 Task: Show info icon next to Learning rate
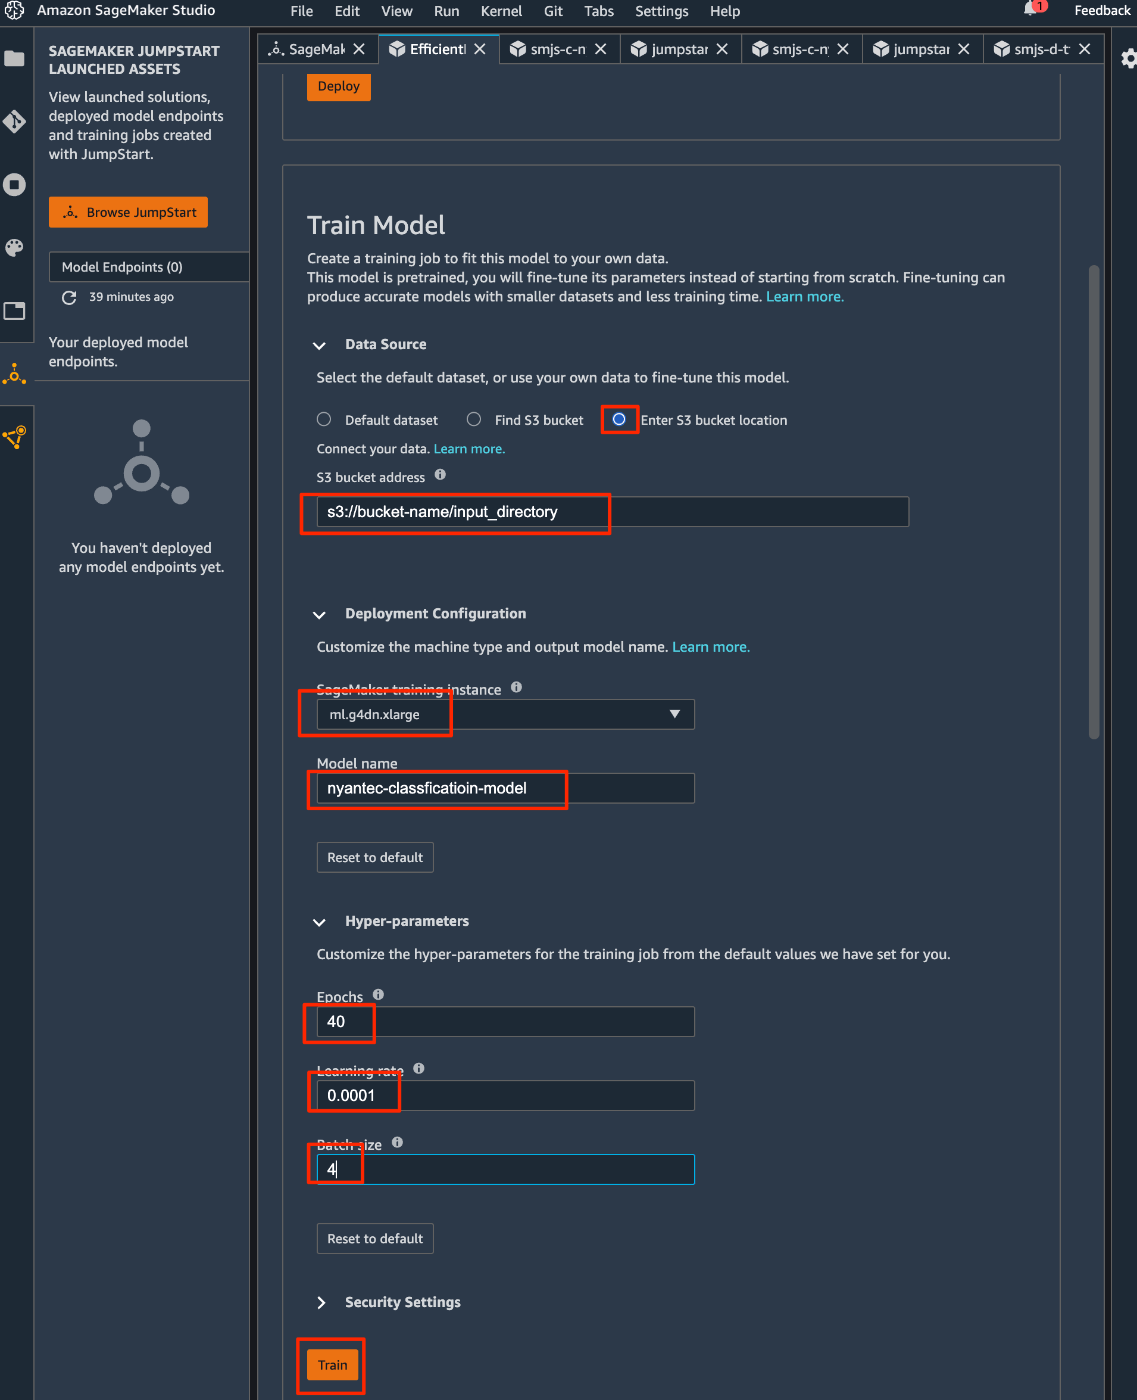(419, 1068)
